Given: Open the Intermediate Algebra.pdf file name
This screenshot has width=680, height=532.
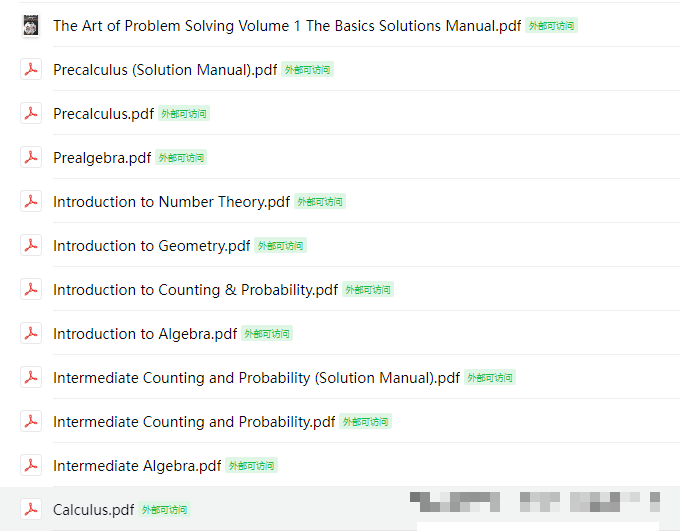Looking at the screenshot, I should tap(137, 466).
